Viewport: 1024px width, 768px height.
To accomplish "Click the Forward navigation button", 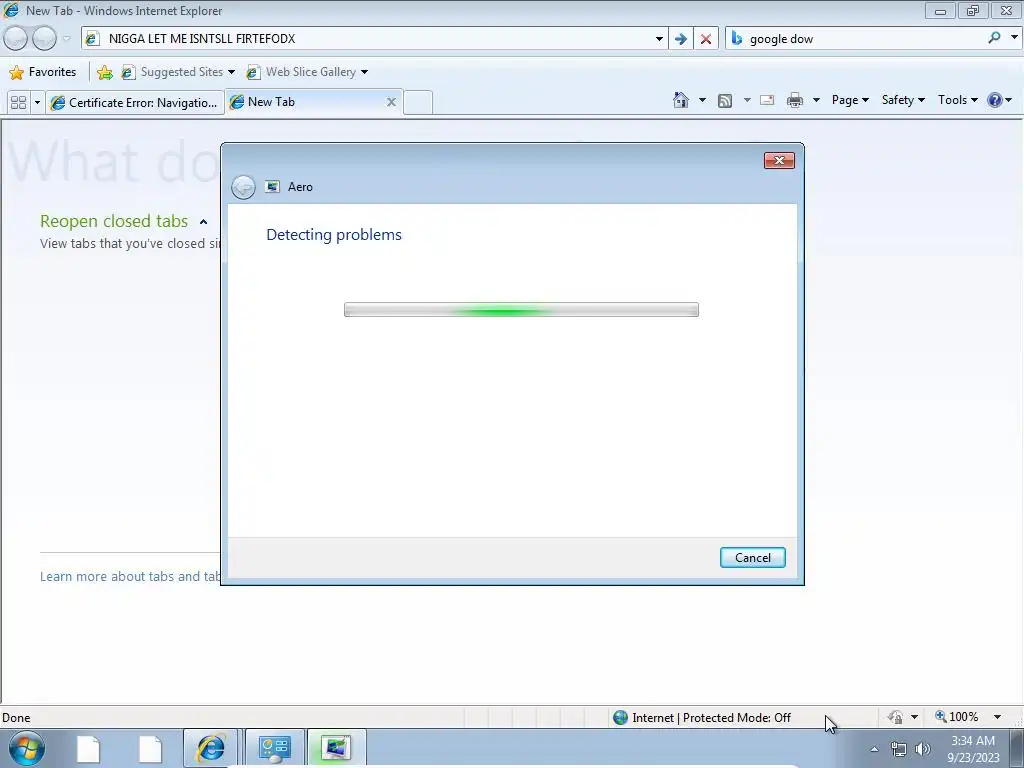I will [44, 39].
